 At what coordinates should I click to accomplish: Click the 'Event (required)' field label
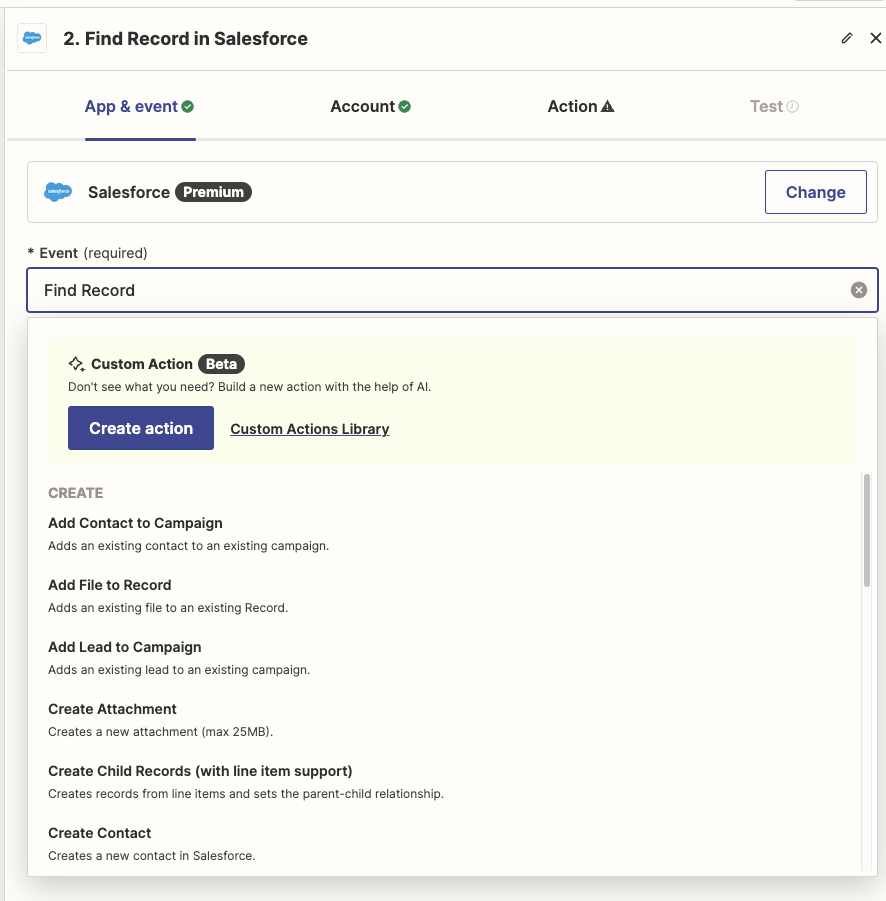tap(87, 253)
